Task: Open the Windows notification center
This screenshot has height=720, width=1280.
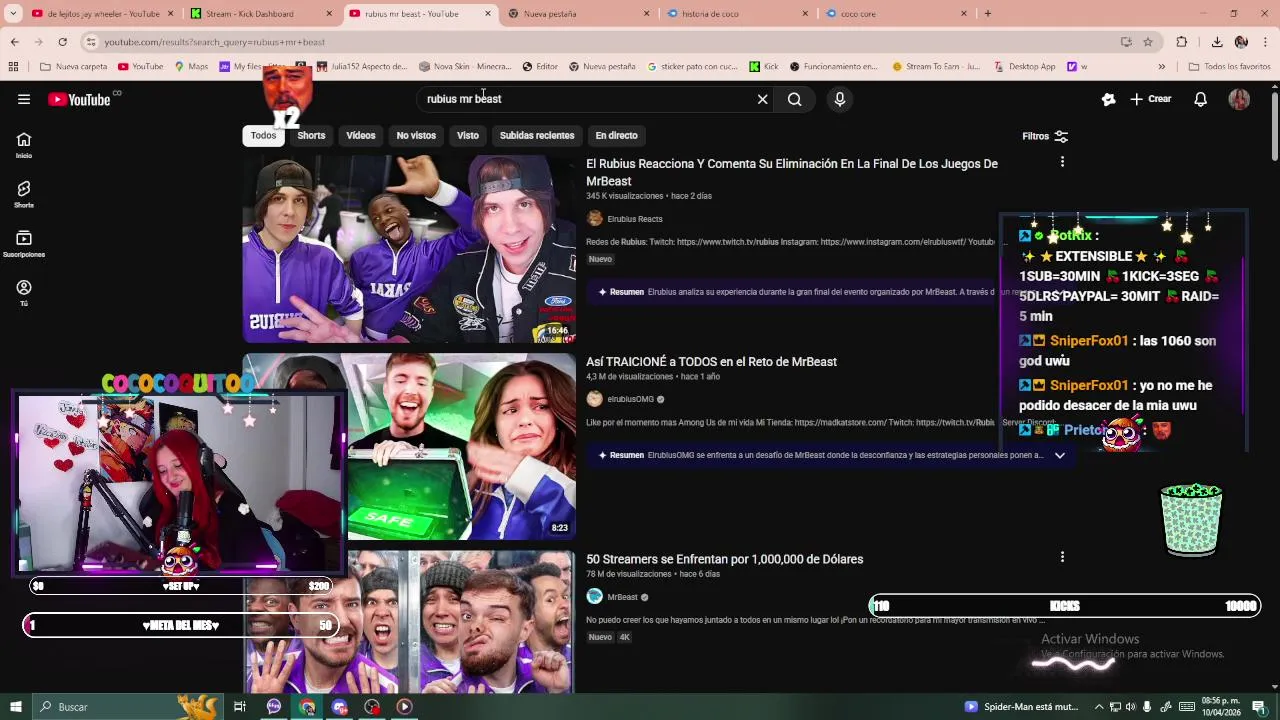Action: pos(1259,707)
